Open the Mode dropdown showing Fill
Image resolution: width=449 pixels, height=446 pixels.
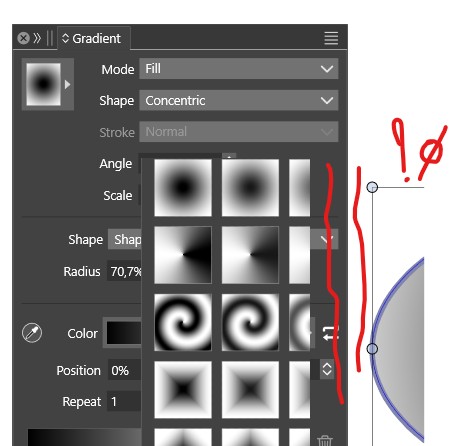(x=239, y=69)
